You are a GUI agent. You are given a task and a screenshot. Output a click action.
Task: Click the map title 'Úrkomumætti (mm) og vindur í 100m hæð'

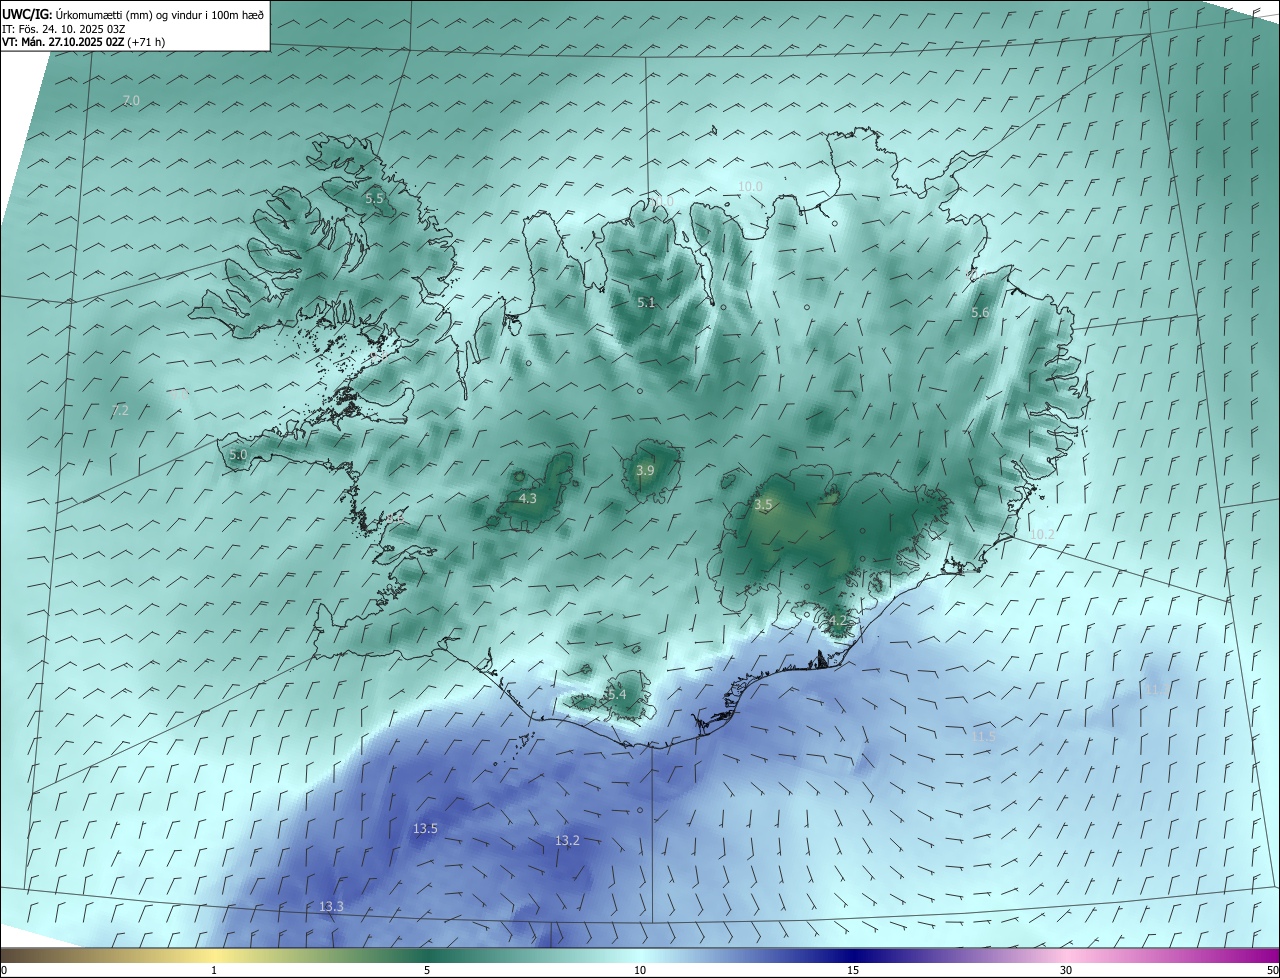coord(160,13)
